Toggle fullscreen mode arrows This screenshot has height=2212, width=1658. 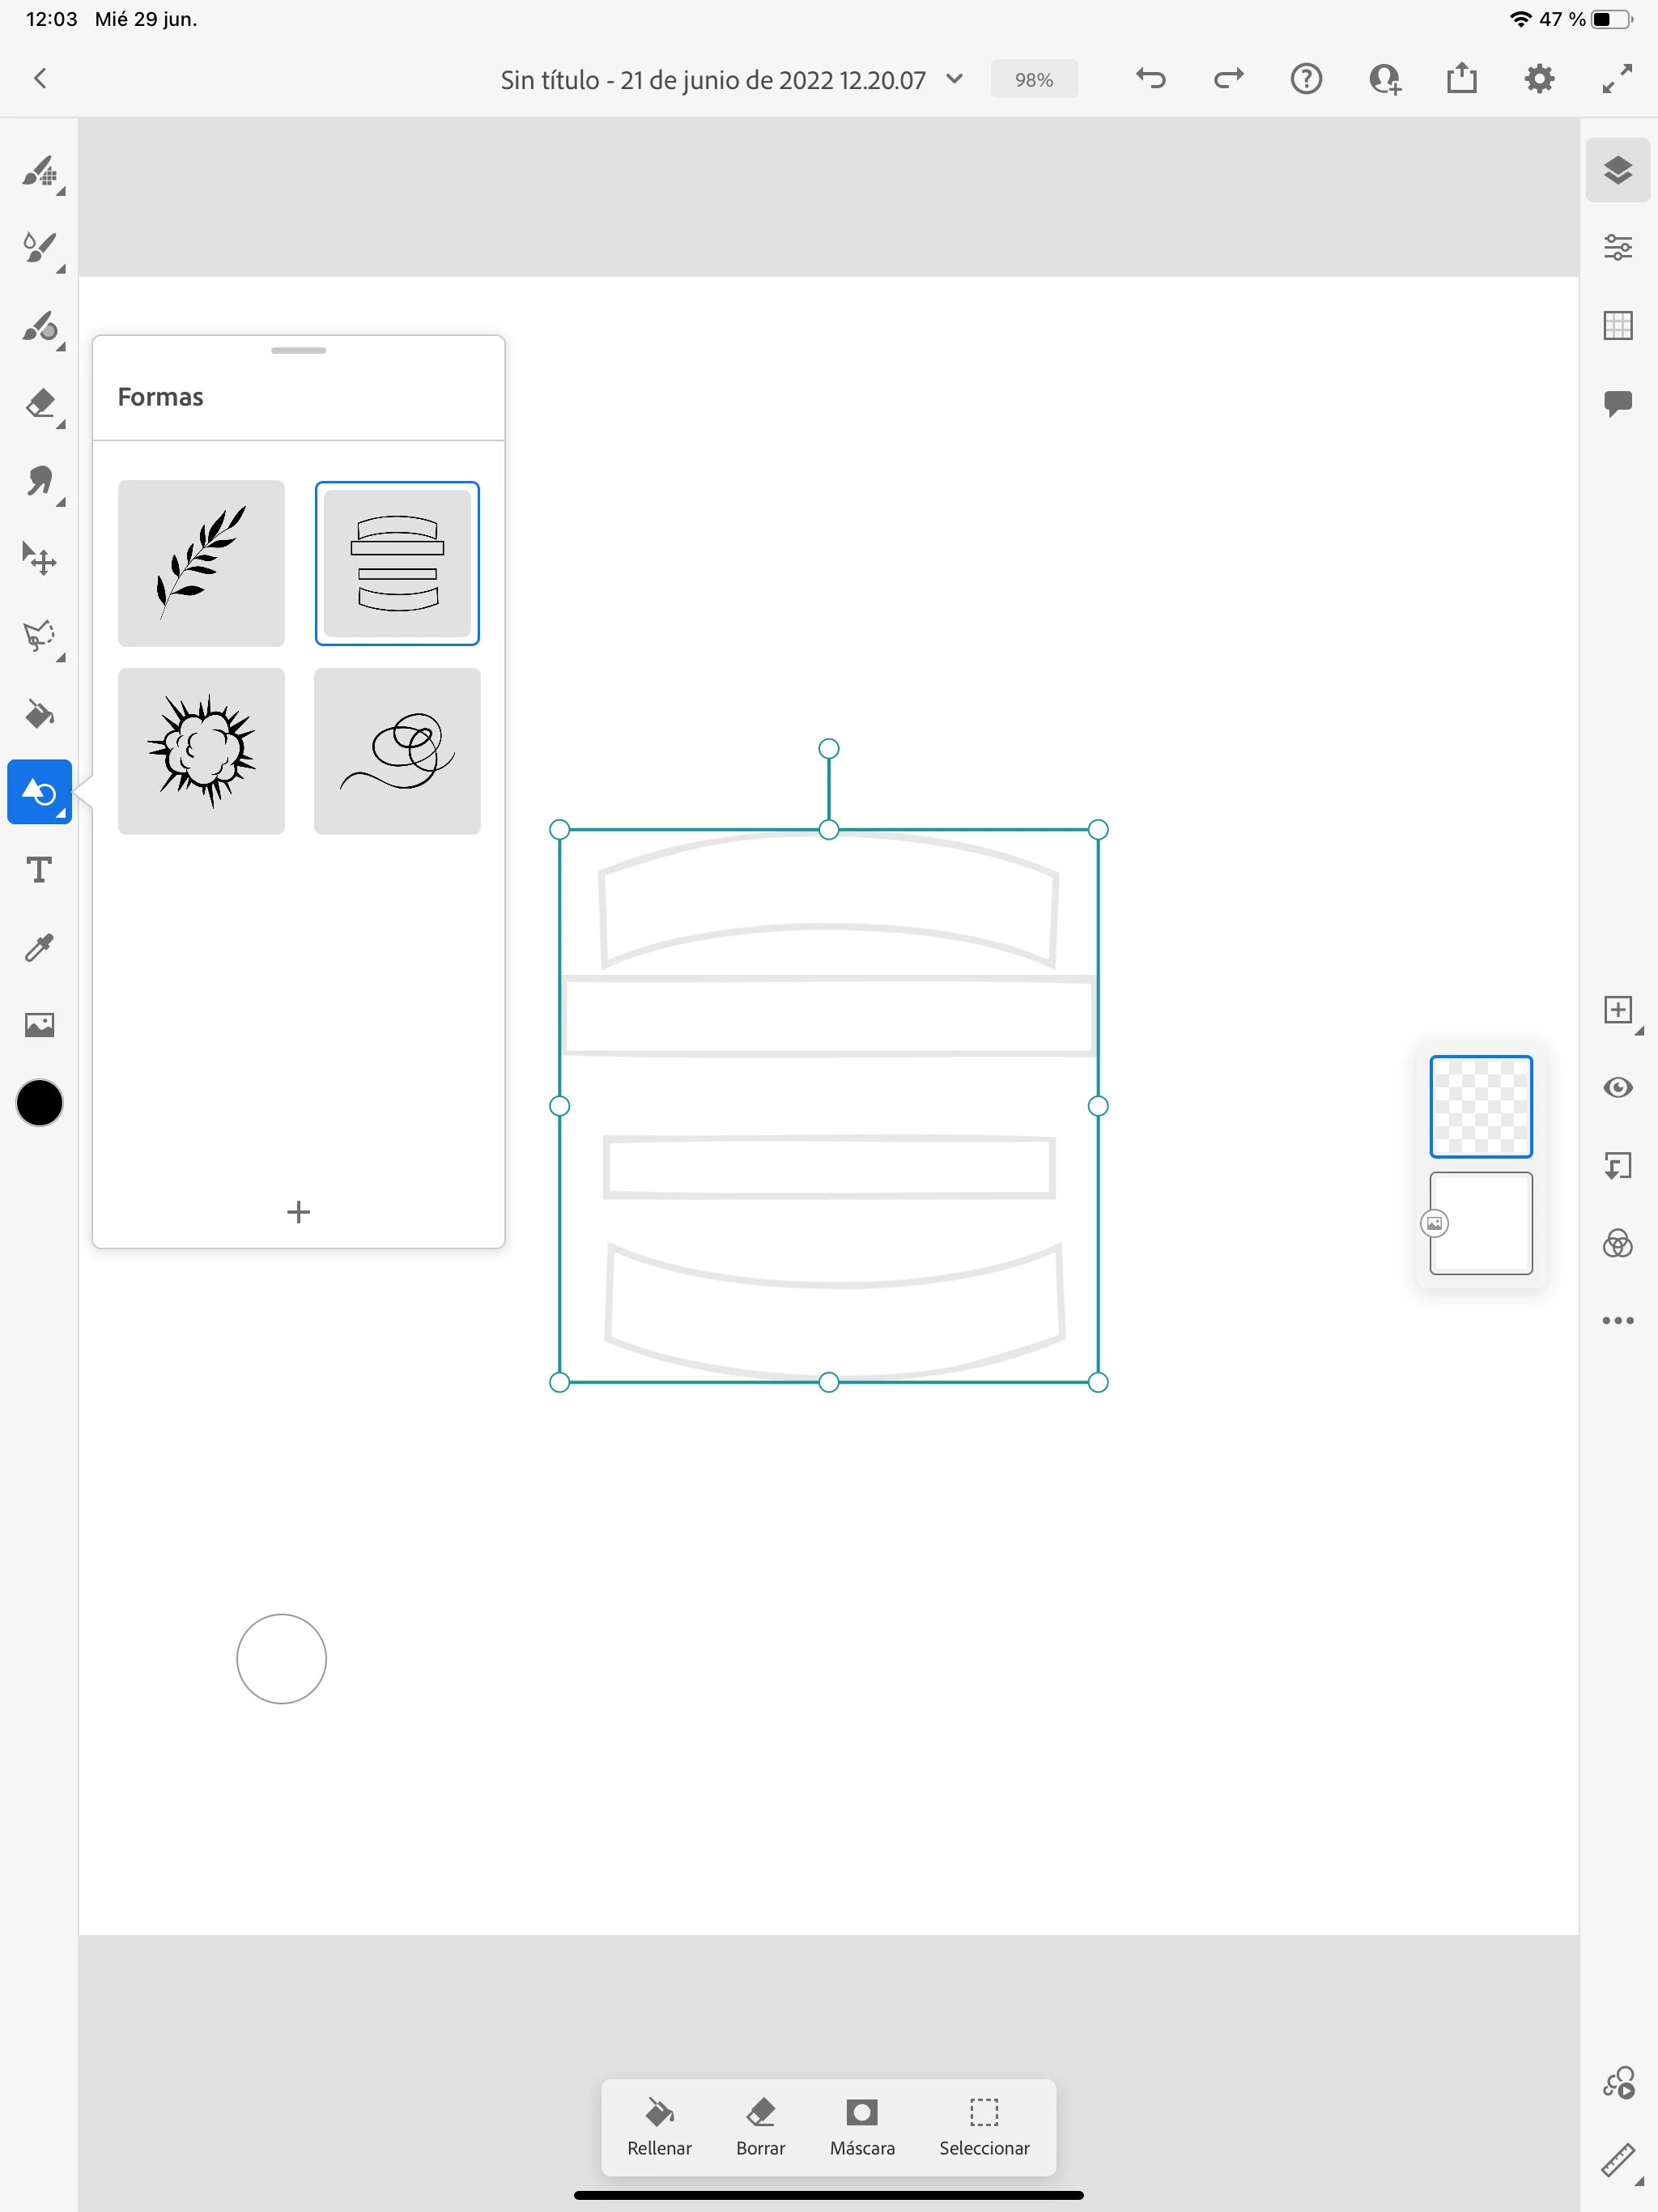1617,79
